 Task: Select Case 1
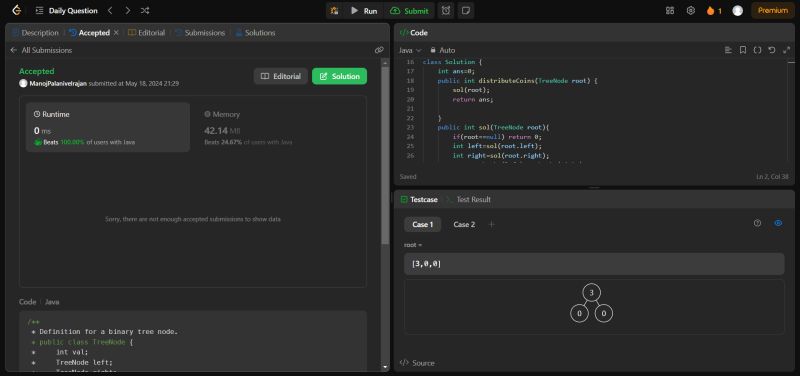tap(422, 224)
